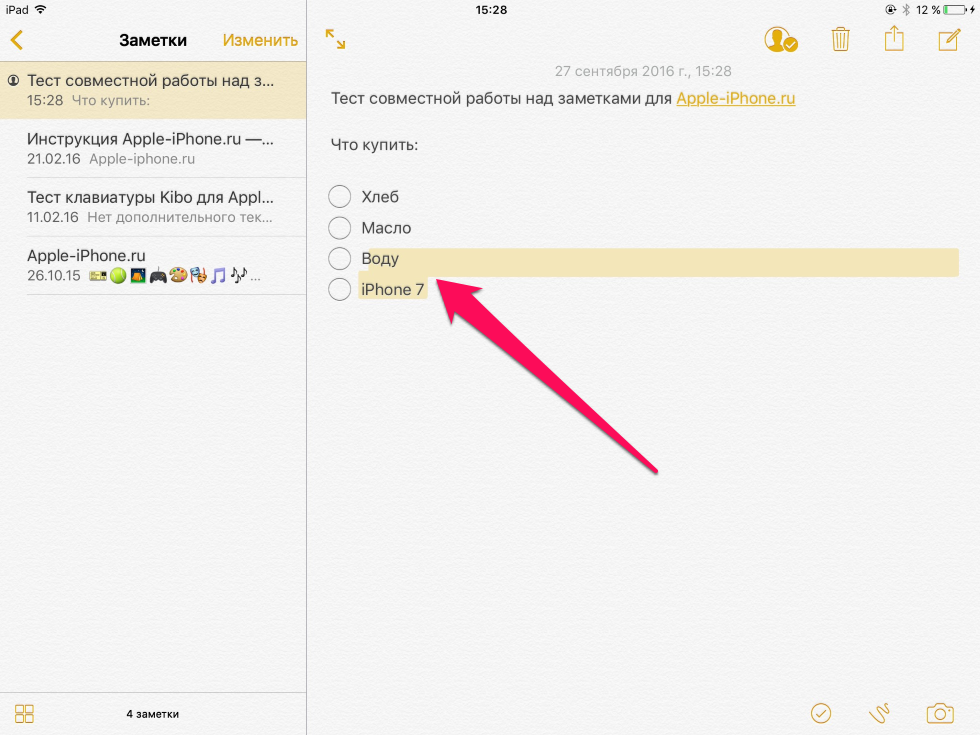
Task: Check off the Воду checklist item
Action: [x=339, y=258]
